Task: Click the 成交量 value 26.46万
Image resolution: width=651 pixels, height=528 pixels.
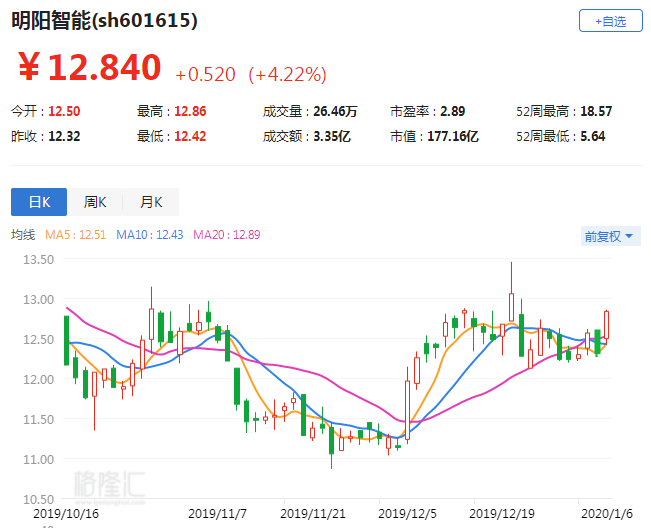Action: [335, 111]
